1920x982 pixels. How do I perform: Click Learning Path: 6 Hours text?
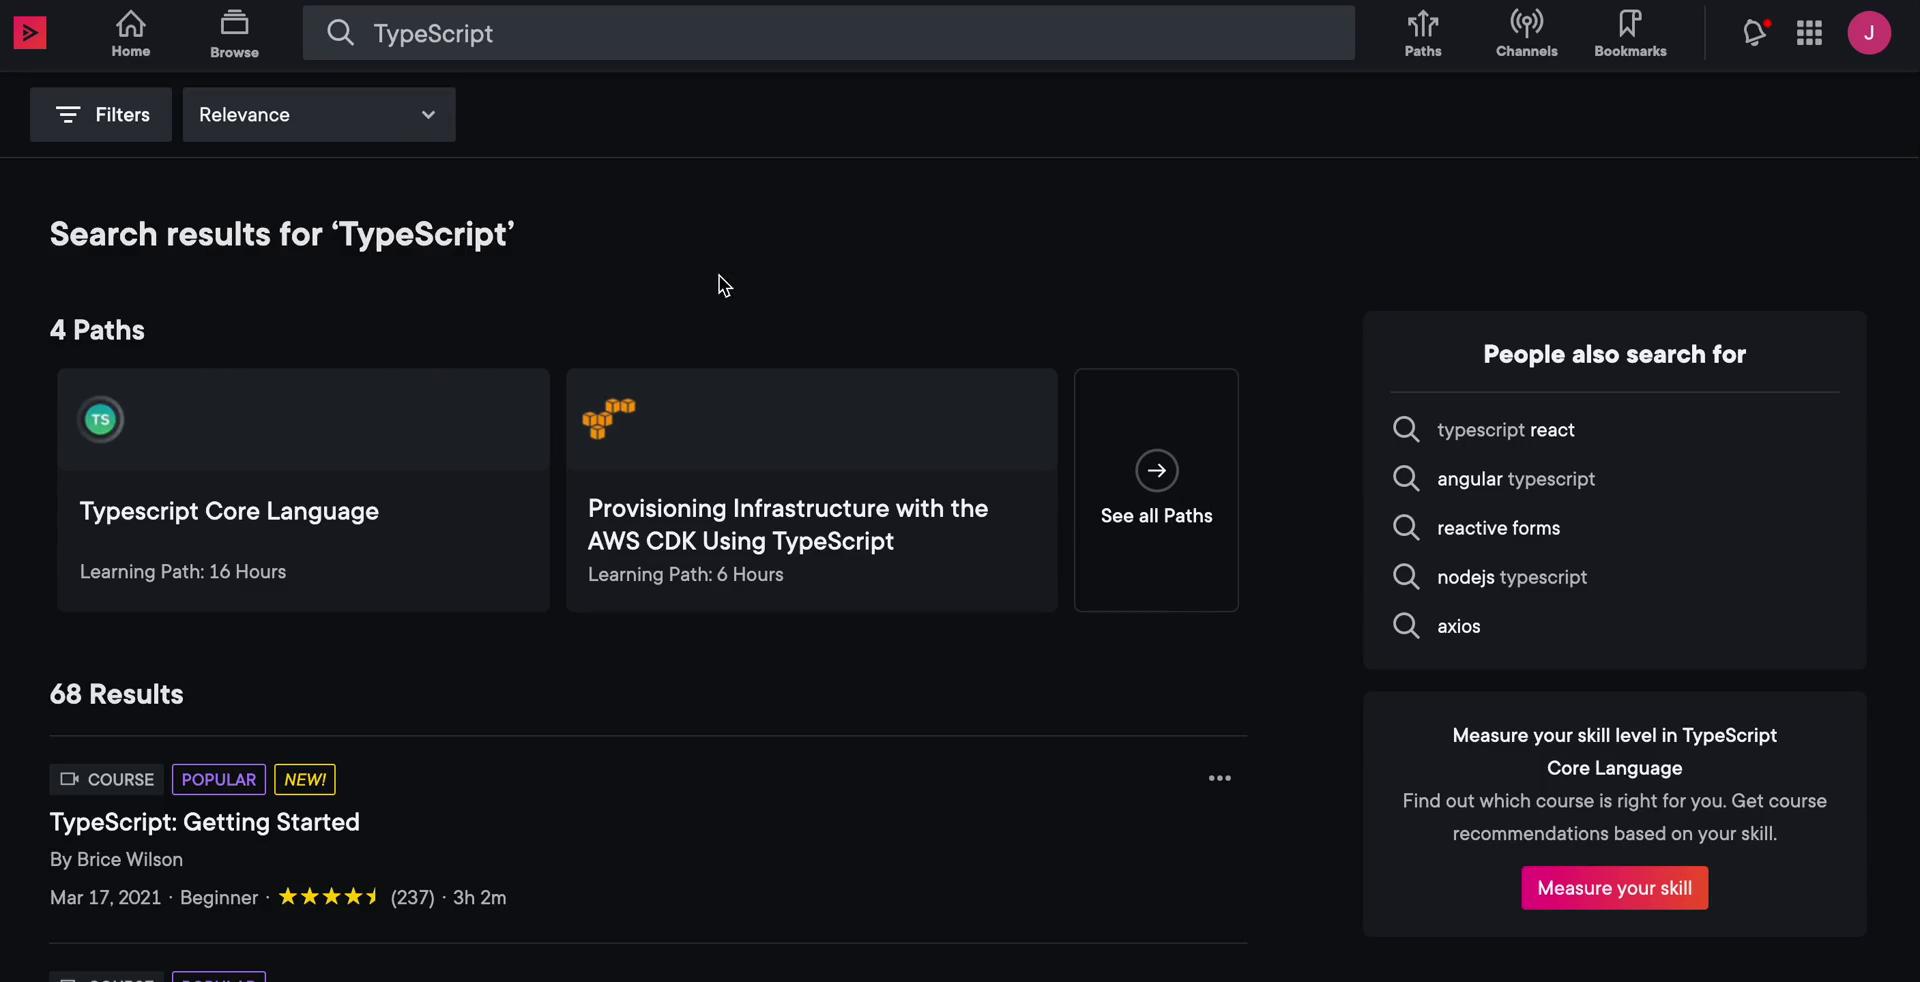coord(686,575)
